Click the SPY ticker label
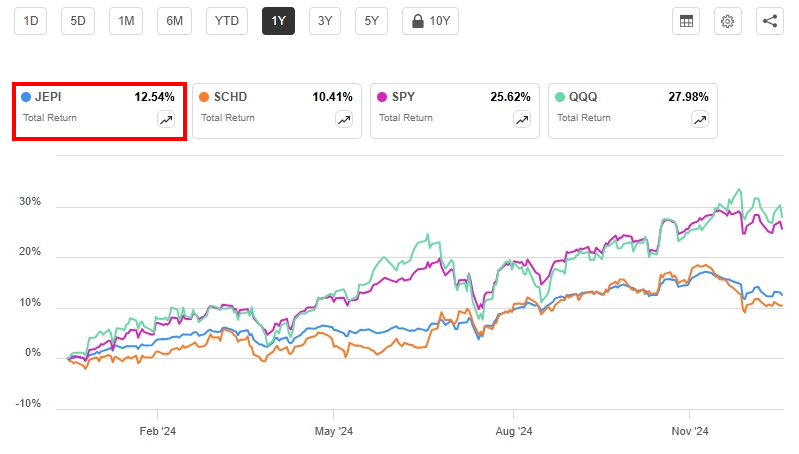Image resolution: width=799 pixels, height=454 pixels. [403, 97]
